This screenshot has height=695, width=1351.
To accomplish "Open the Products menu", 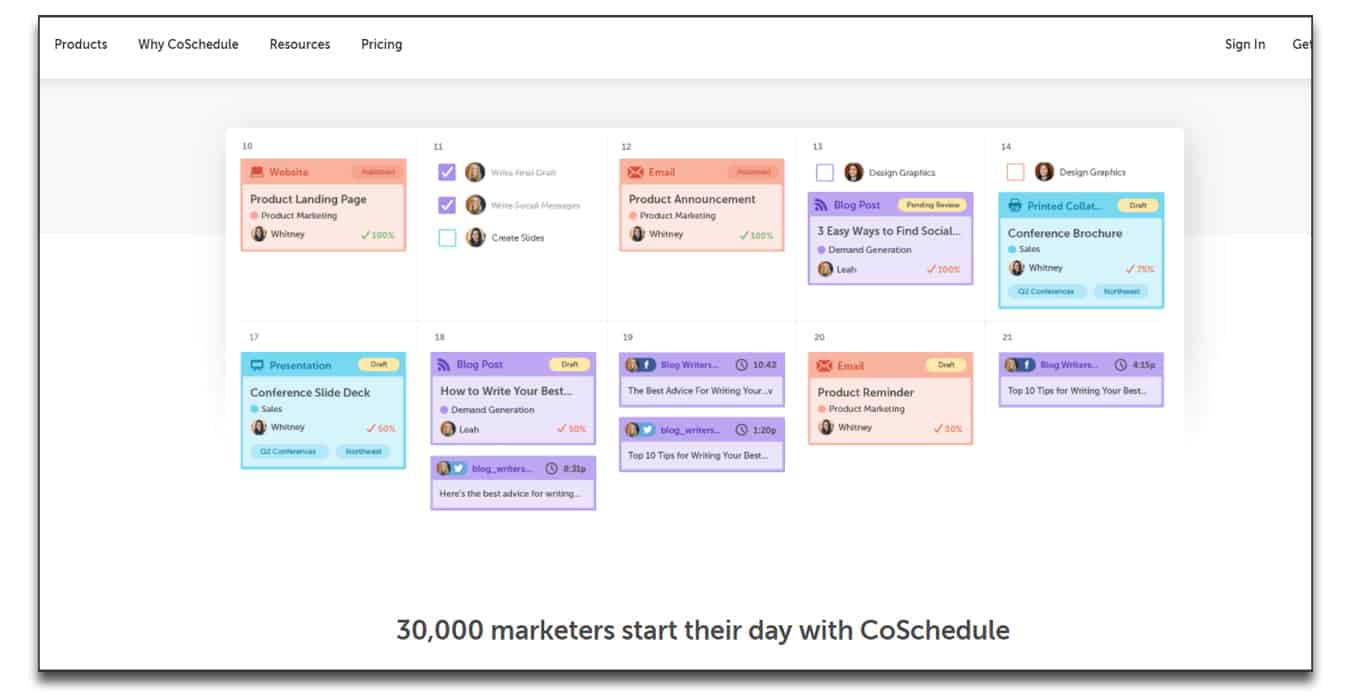I will [x=81, y=44].
